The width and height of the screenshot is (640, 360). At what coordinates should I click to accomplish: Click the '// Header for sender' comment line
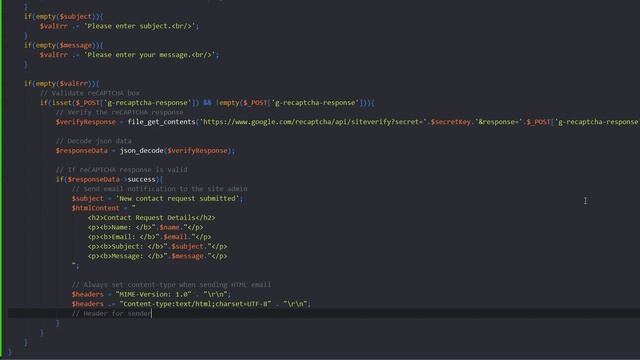112,313
